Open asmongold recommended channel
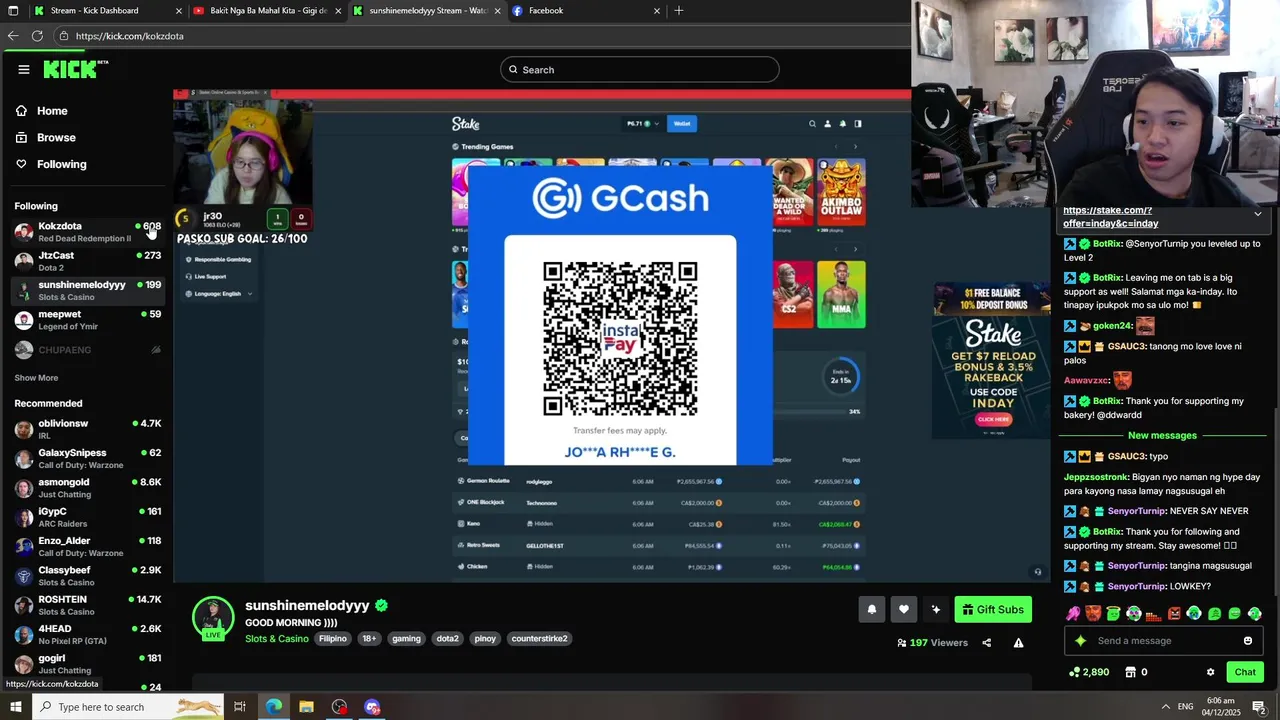Viewport: 1280px width, 720px height. click(88, 488)
